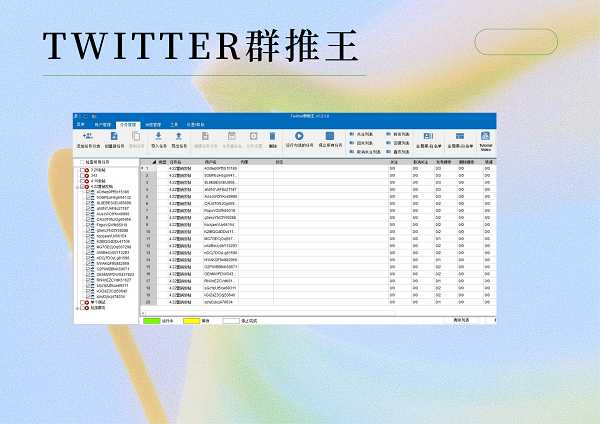This screenshot has height=424, width=600.
Task: Click the clear list button at the bottom right
Action: coord(461,320)
